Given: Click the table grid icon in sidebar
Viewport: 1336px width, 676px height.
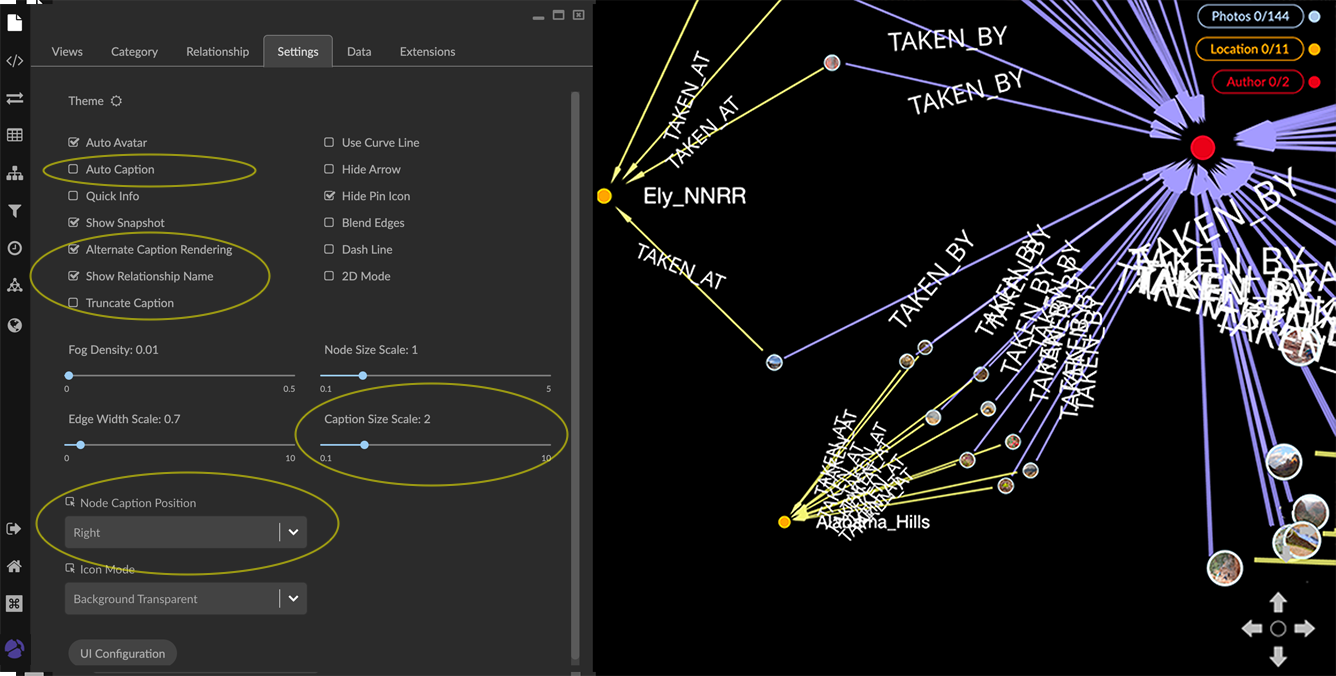Looking at the screenshot, I should pyautogui.click(x=14, y=135).
